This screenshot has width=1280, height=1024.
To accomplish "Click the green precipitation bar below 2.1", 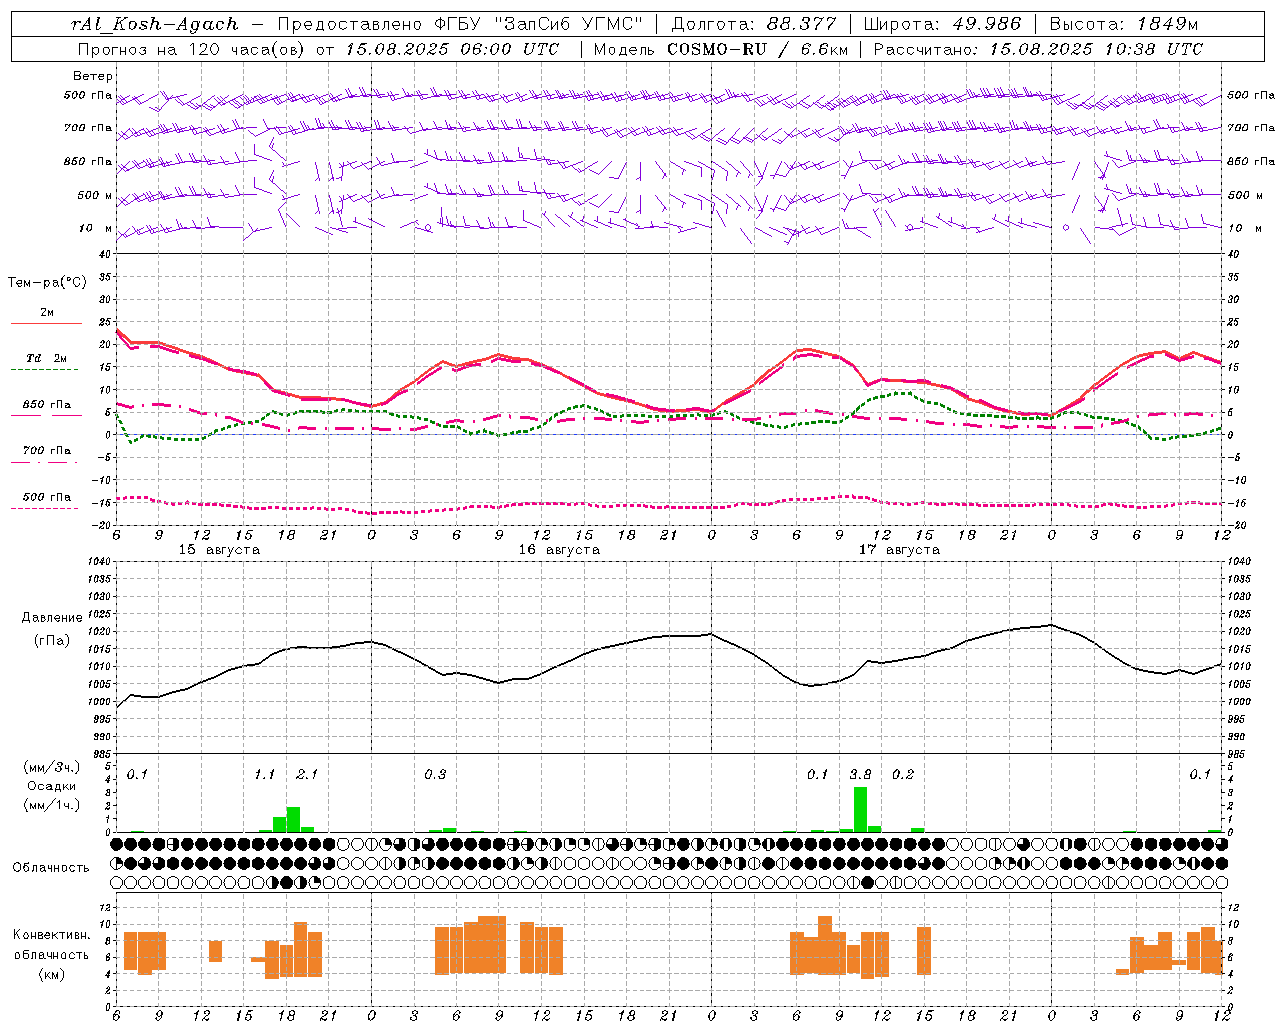I will coord(293,819).
